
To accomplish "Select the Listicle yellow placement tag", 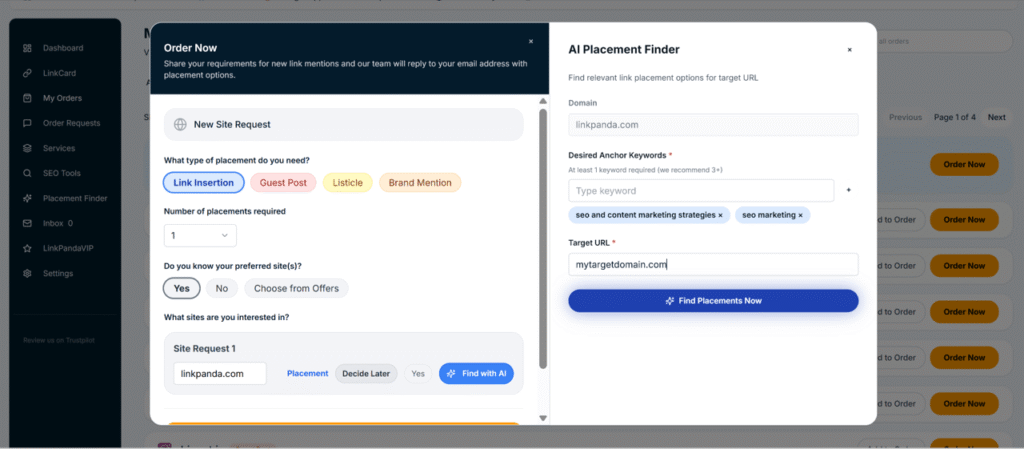I will click(347, 182).
